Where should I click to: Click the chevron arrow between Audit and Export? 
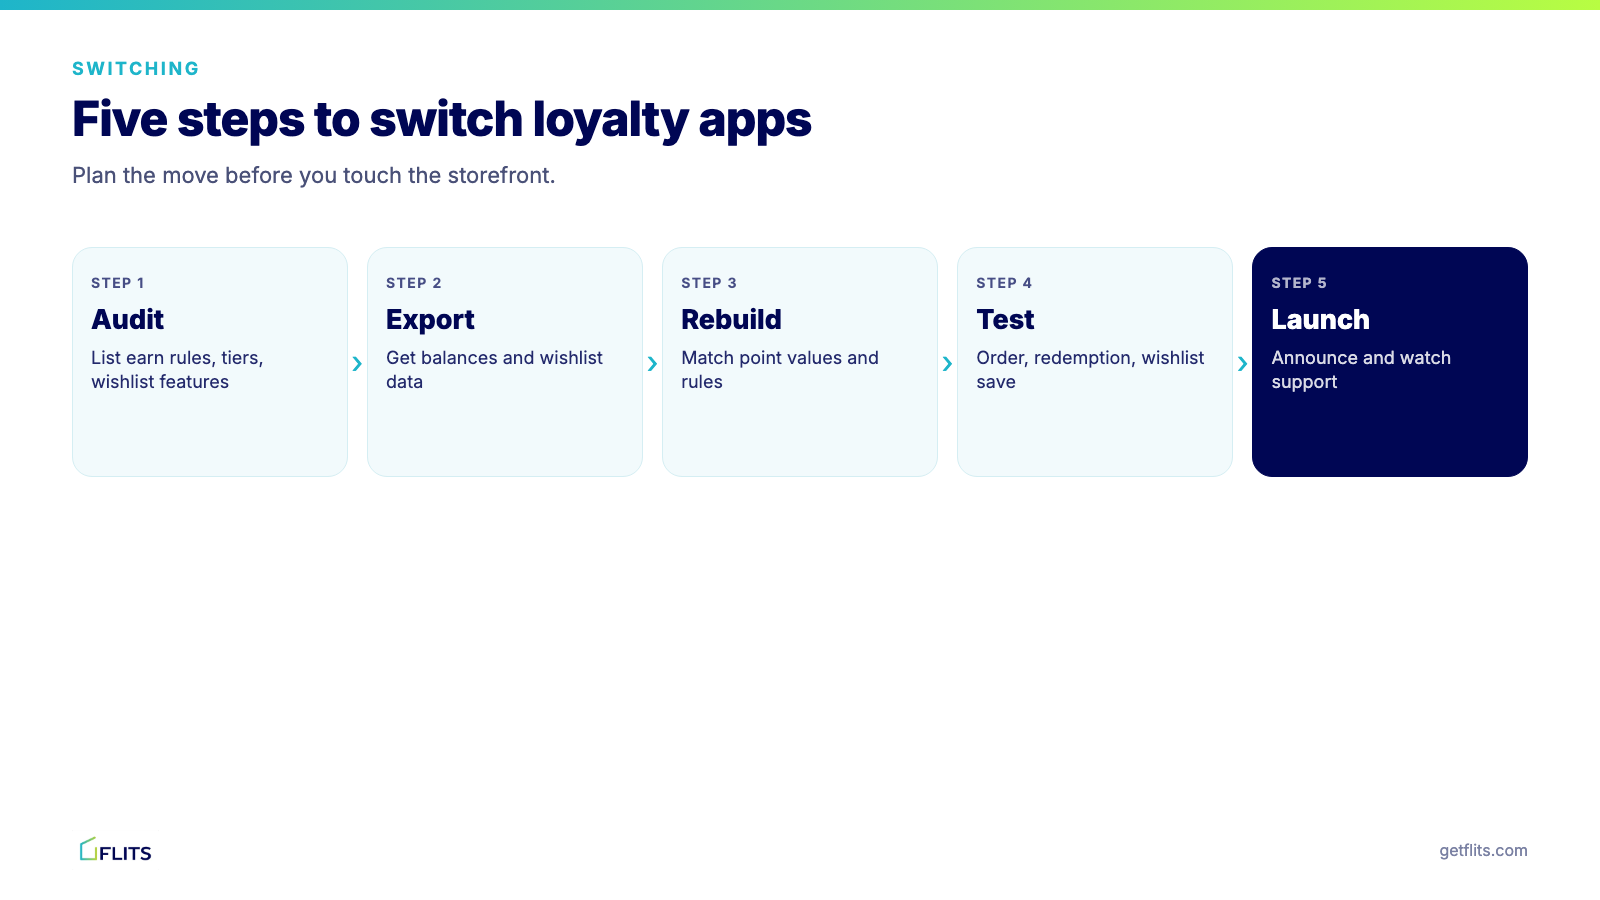[x=357, y=364]
